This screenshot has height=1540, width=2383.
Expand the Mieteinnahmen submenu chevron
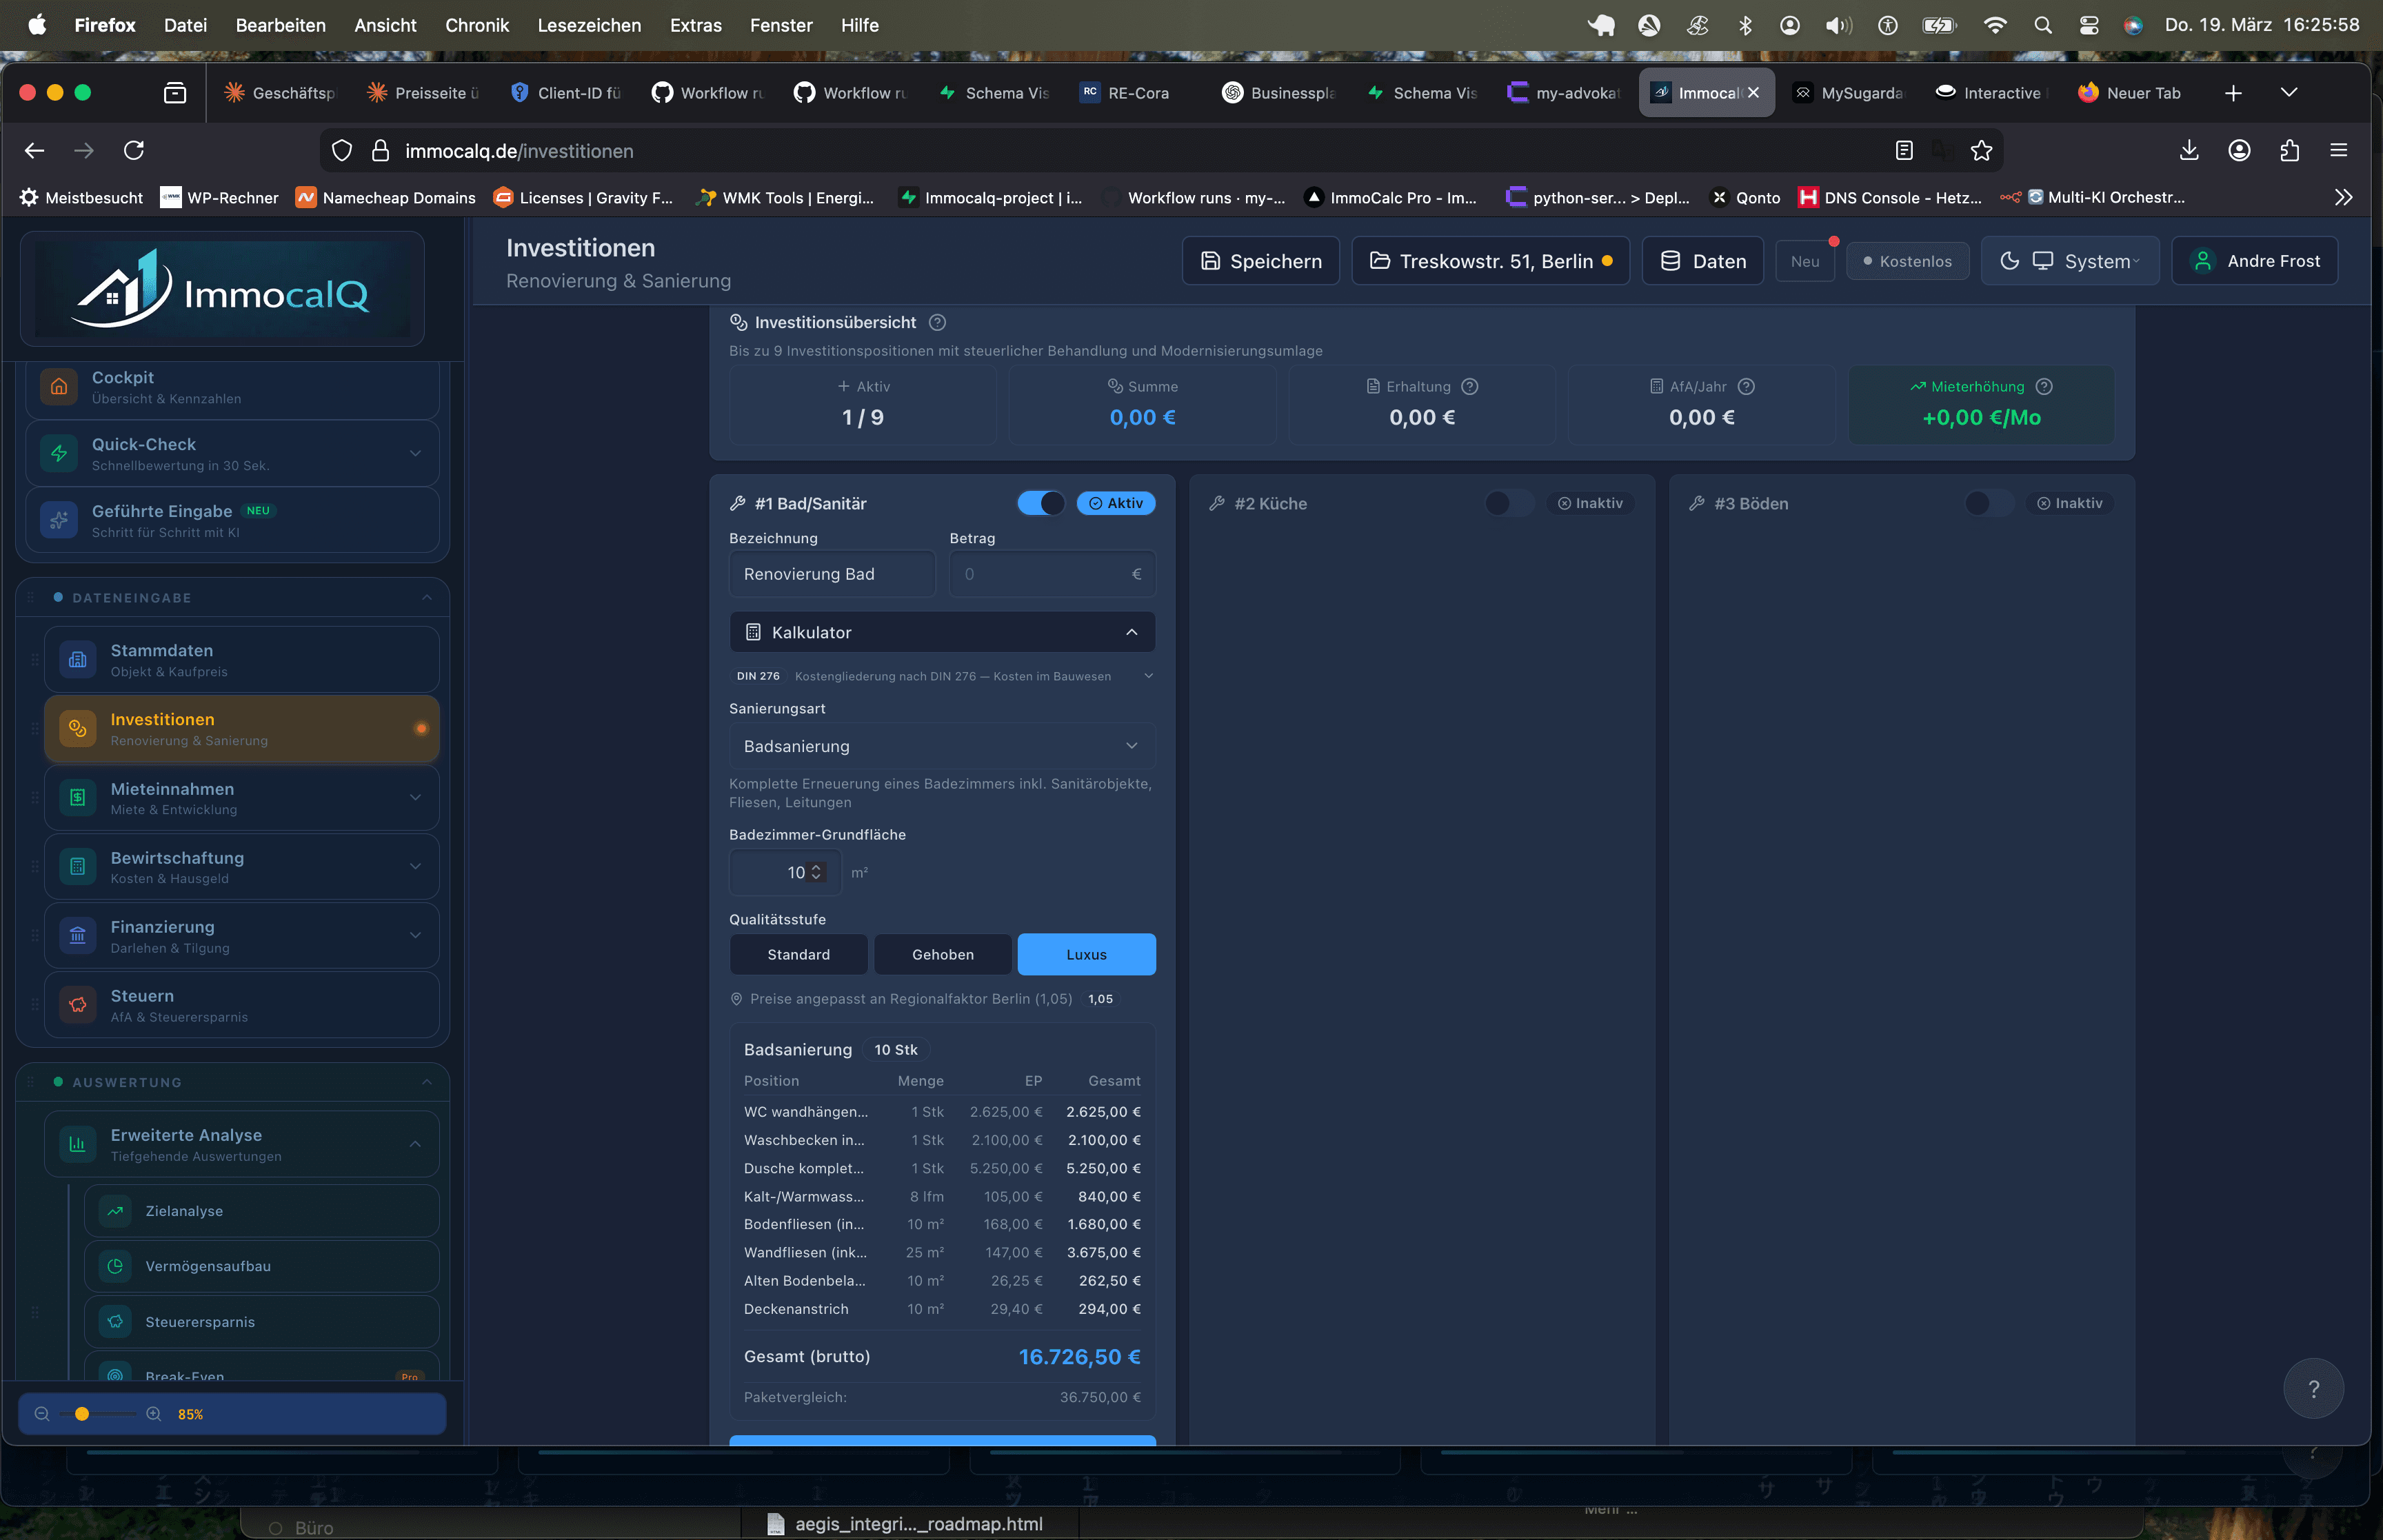[x=415, y=798]
